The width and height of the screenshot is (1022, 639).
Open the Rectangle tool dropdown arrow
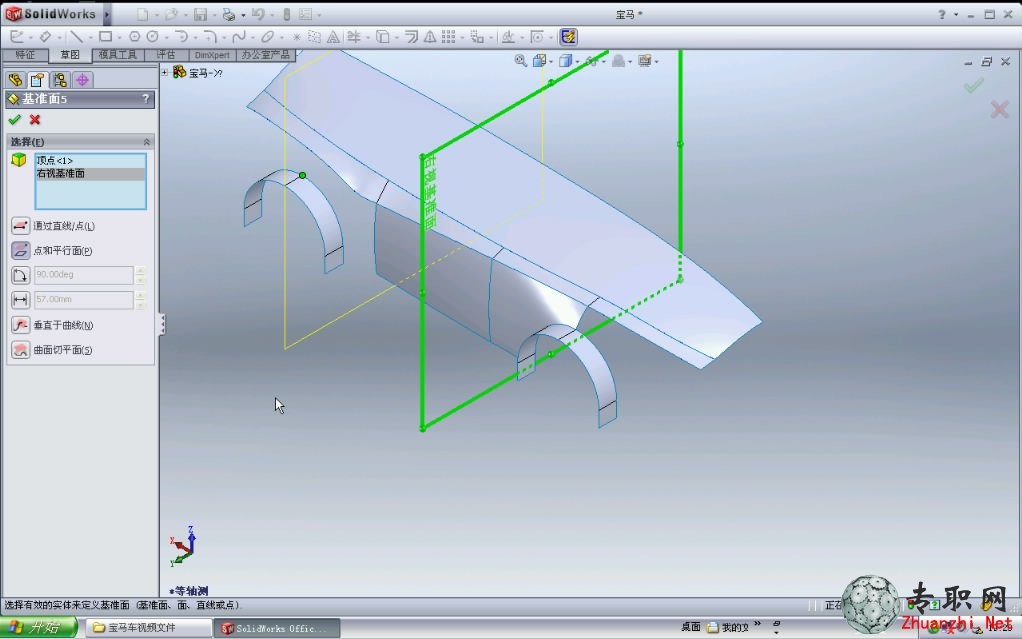[119, 37]
